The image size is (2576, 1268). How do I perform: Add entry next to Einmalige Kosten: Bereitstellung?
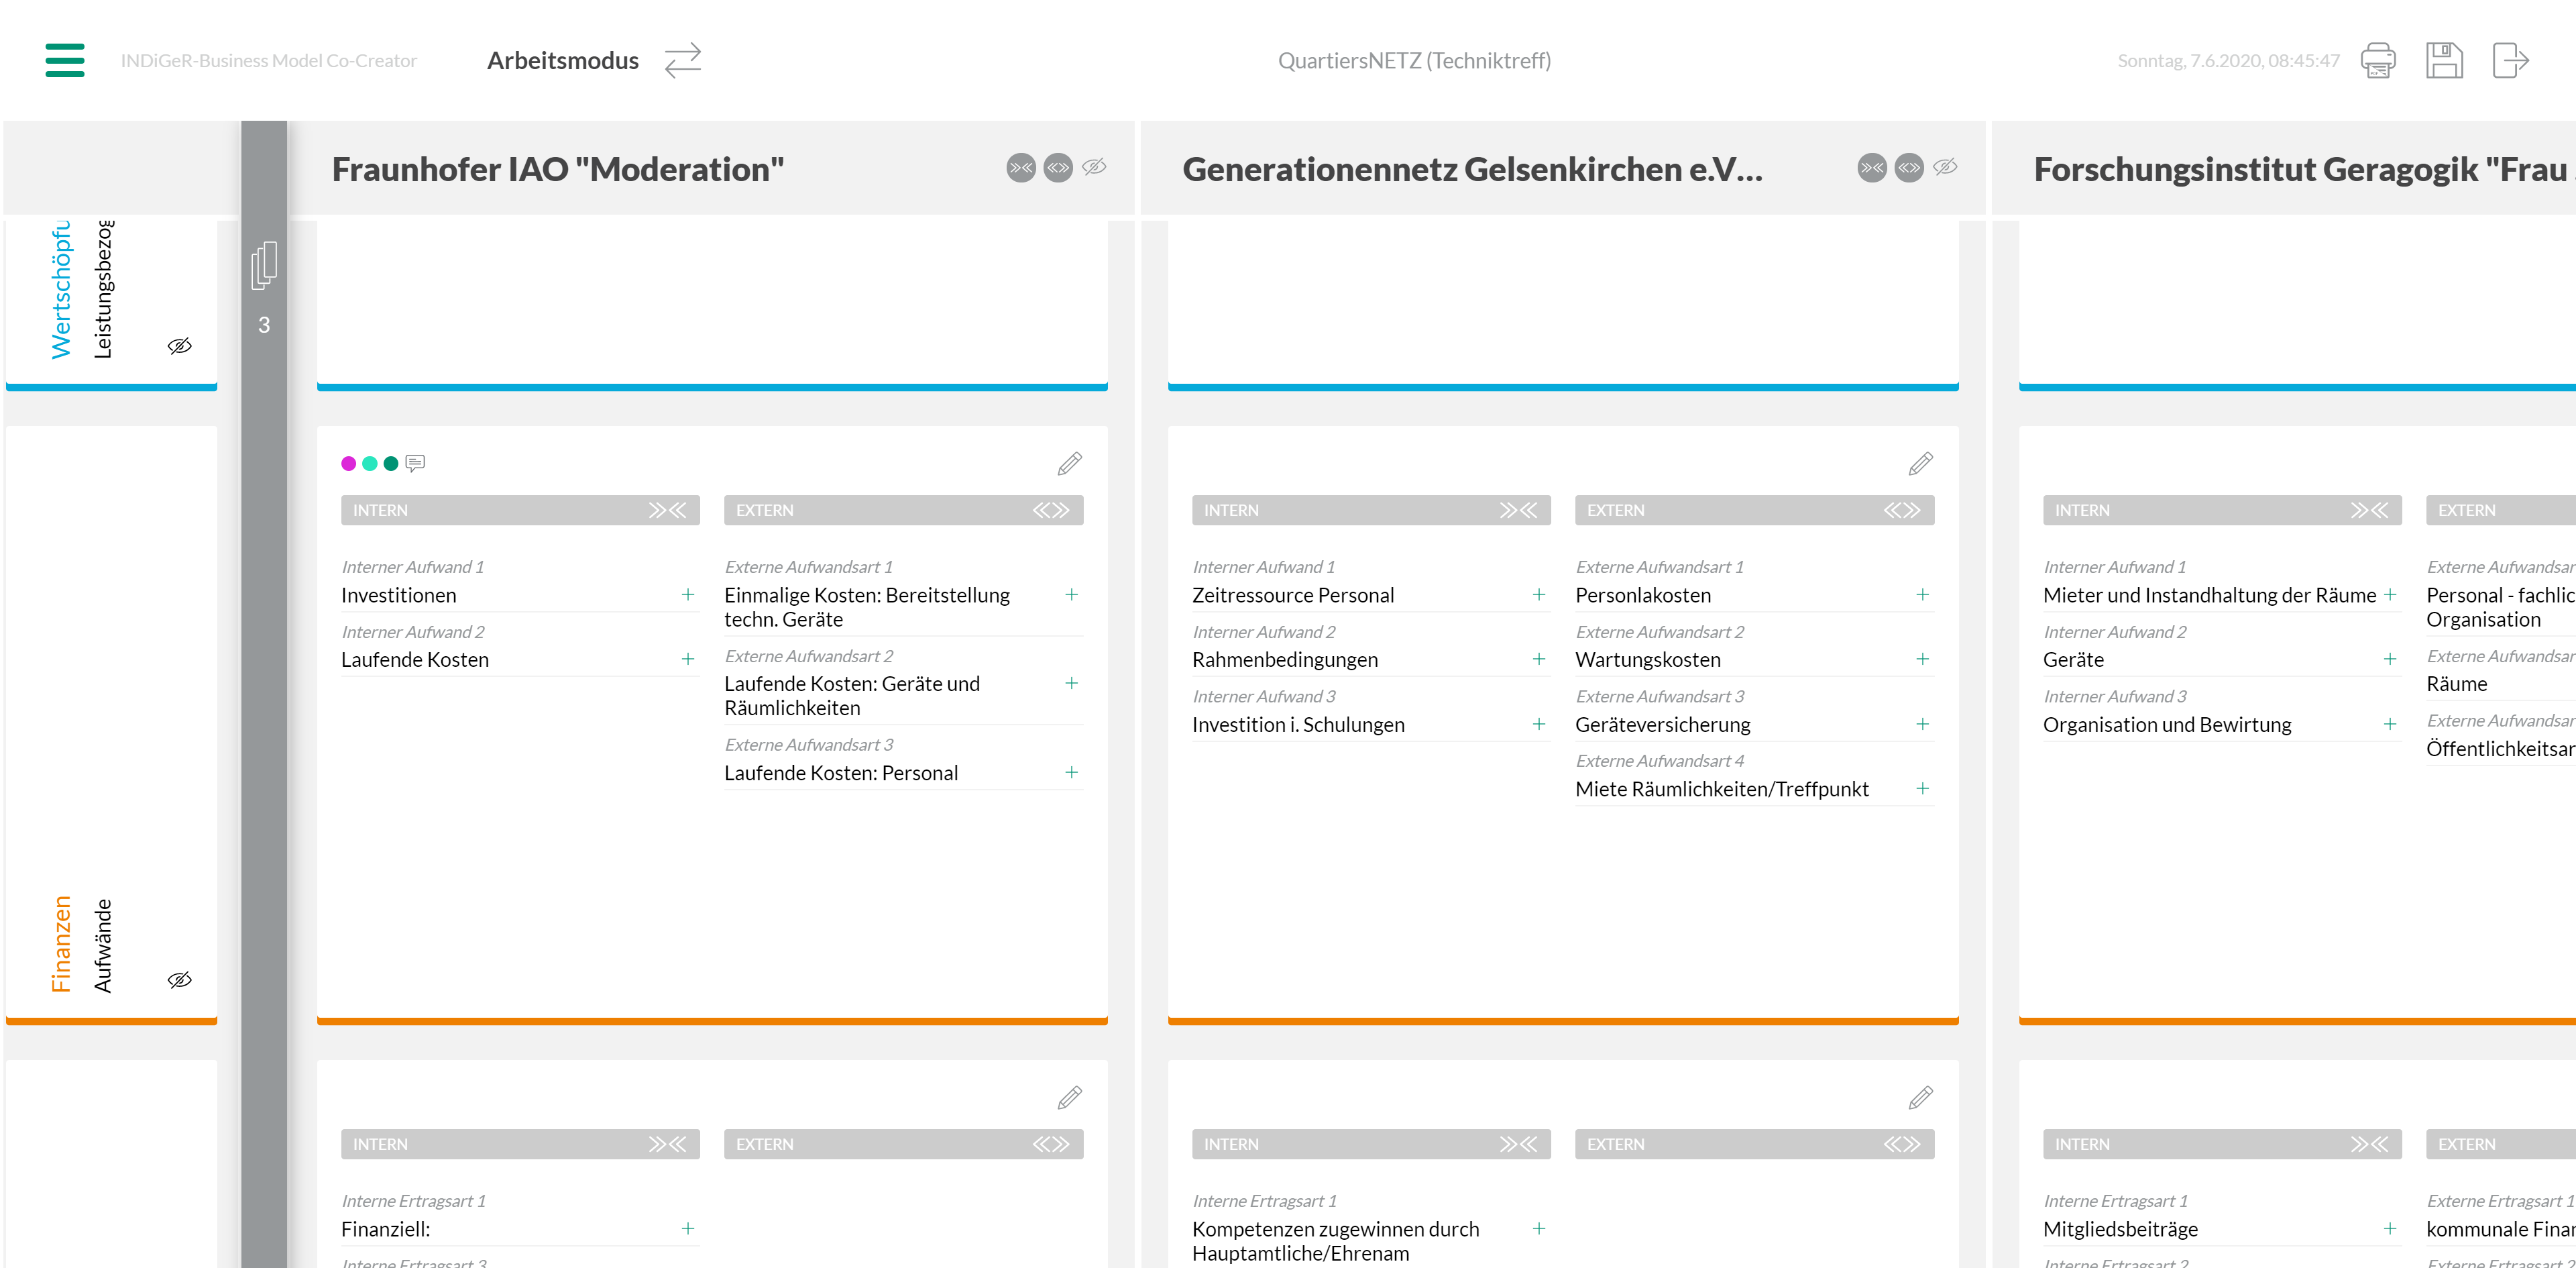pos(1071,594)
